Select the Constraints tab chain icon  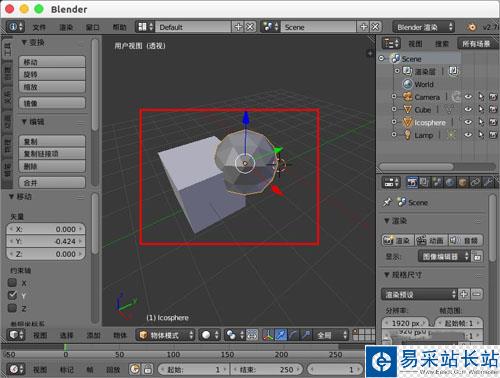point(475,182)
